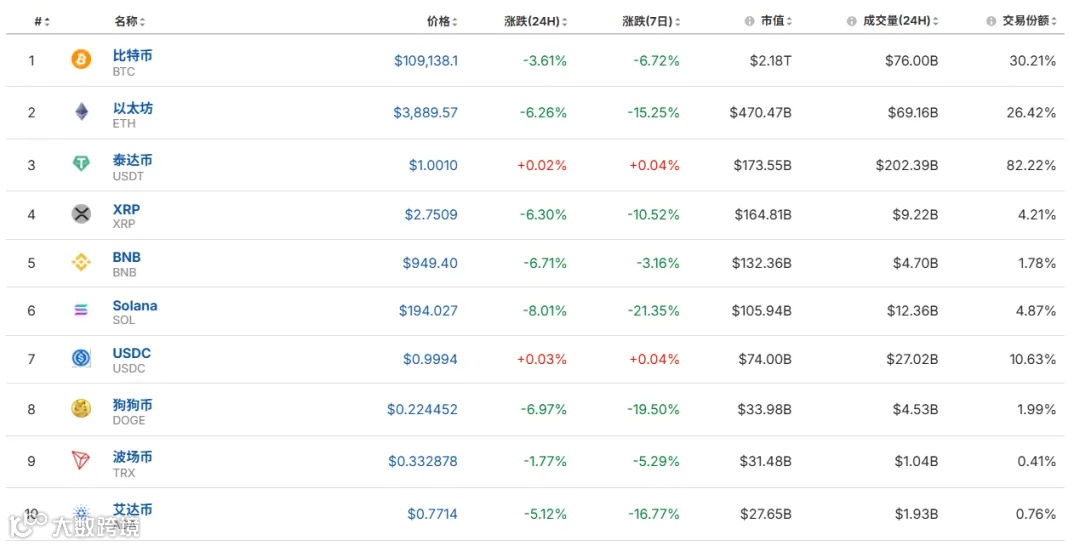The image size is (1080, 546).
Task: Click 艾达币 price $0.7714
Action: pos(433,514)
